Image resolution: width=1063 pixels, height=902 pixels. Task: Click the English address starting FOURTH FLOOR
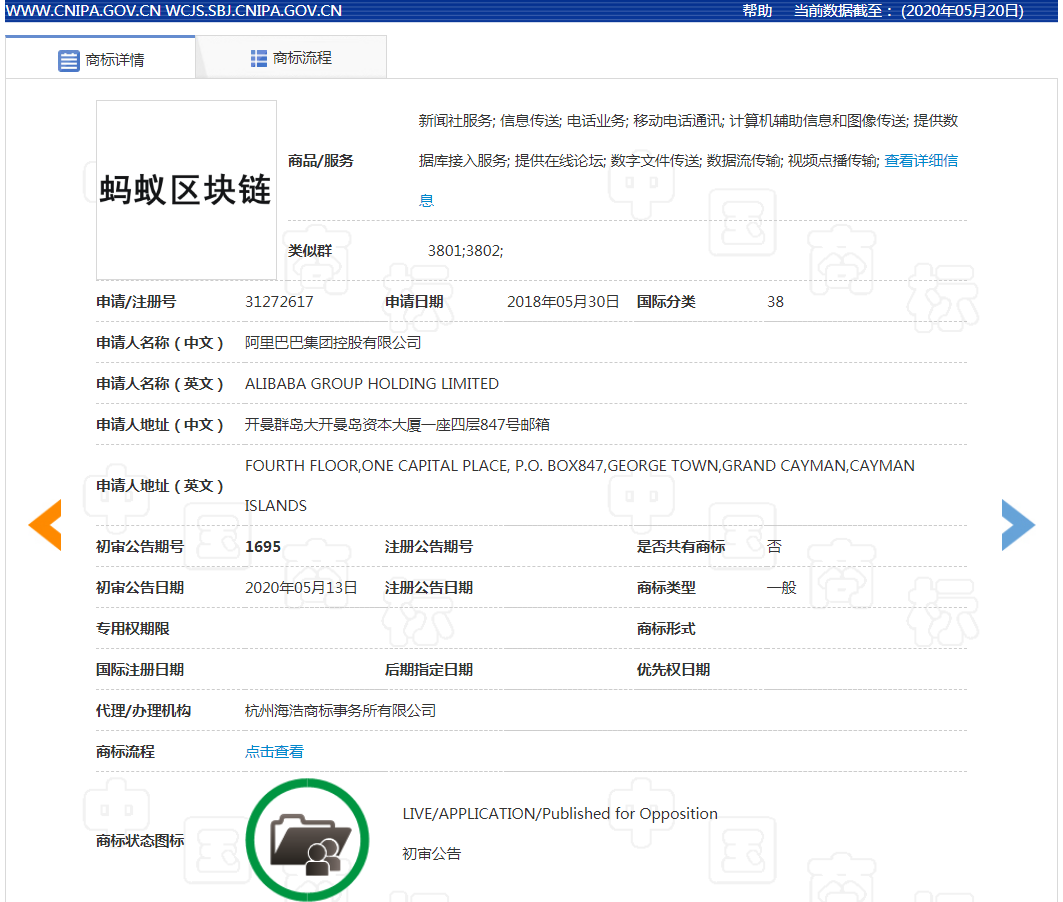[x=580, y=485]
